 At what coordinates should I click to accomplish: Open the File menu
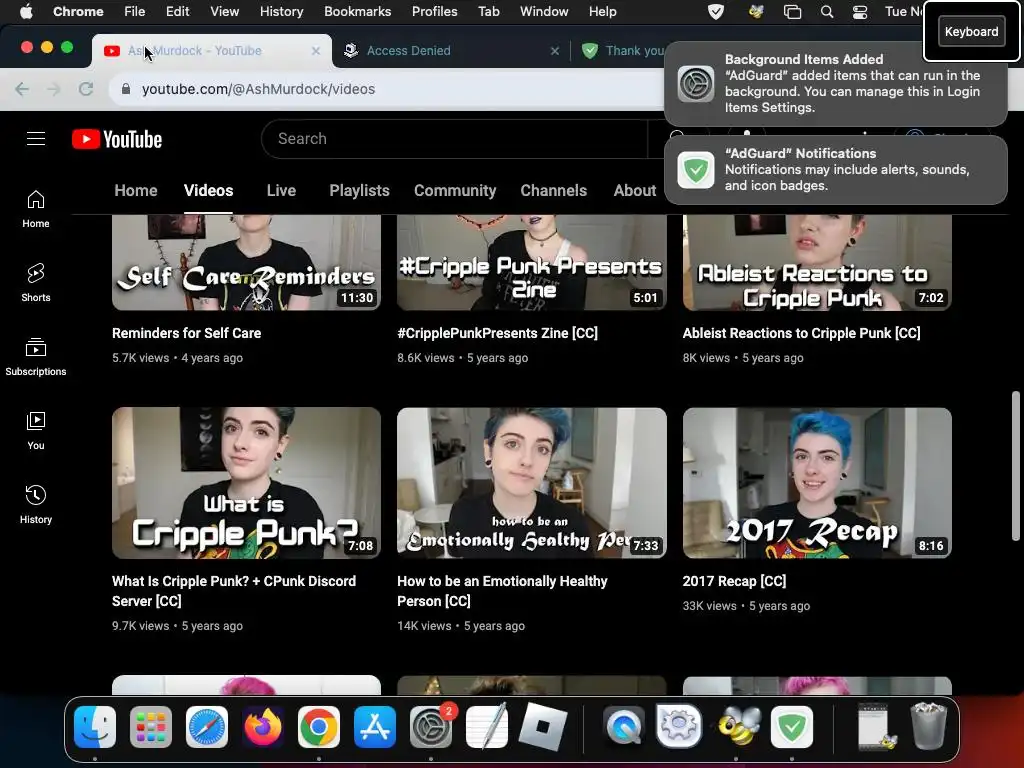(x=135, y=12)
